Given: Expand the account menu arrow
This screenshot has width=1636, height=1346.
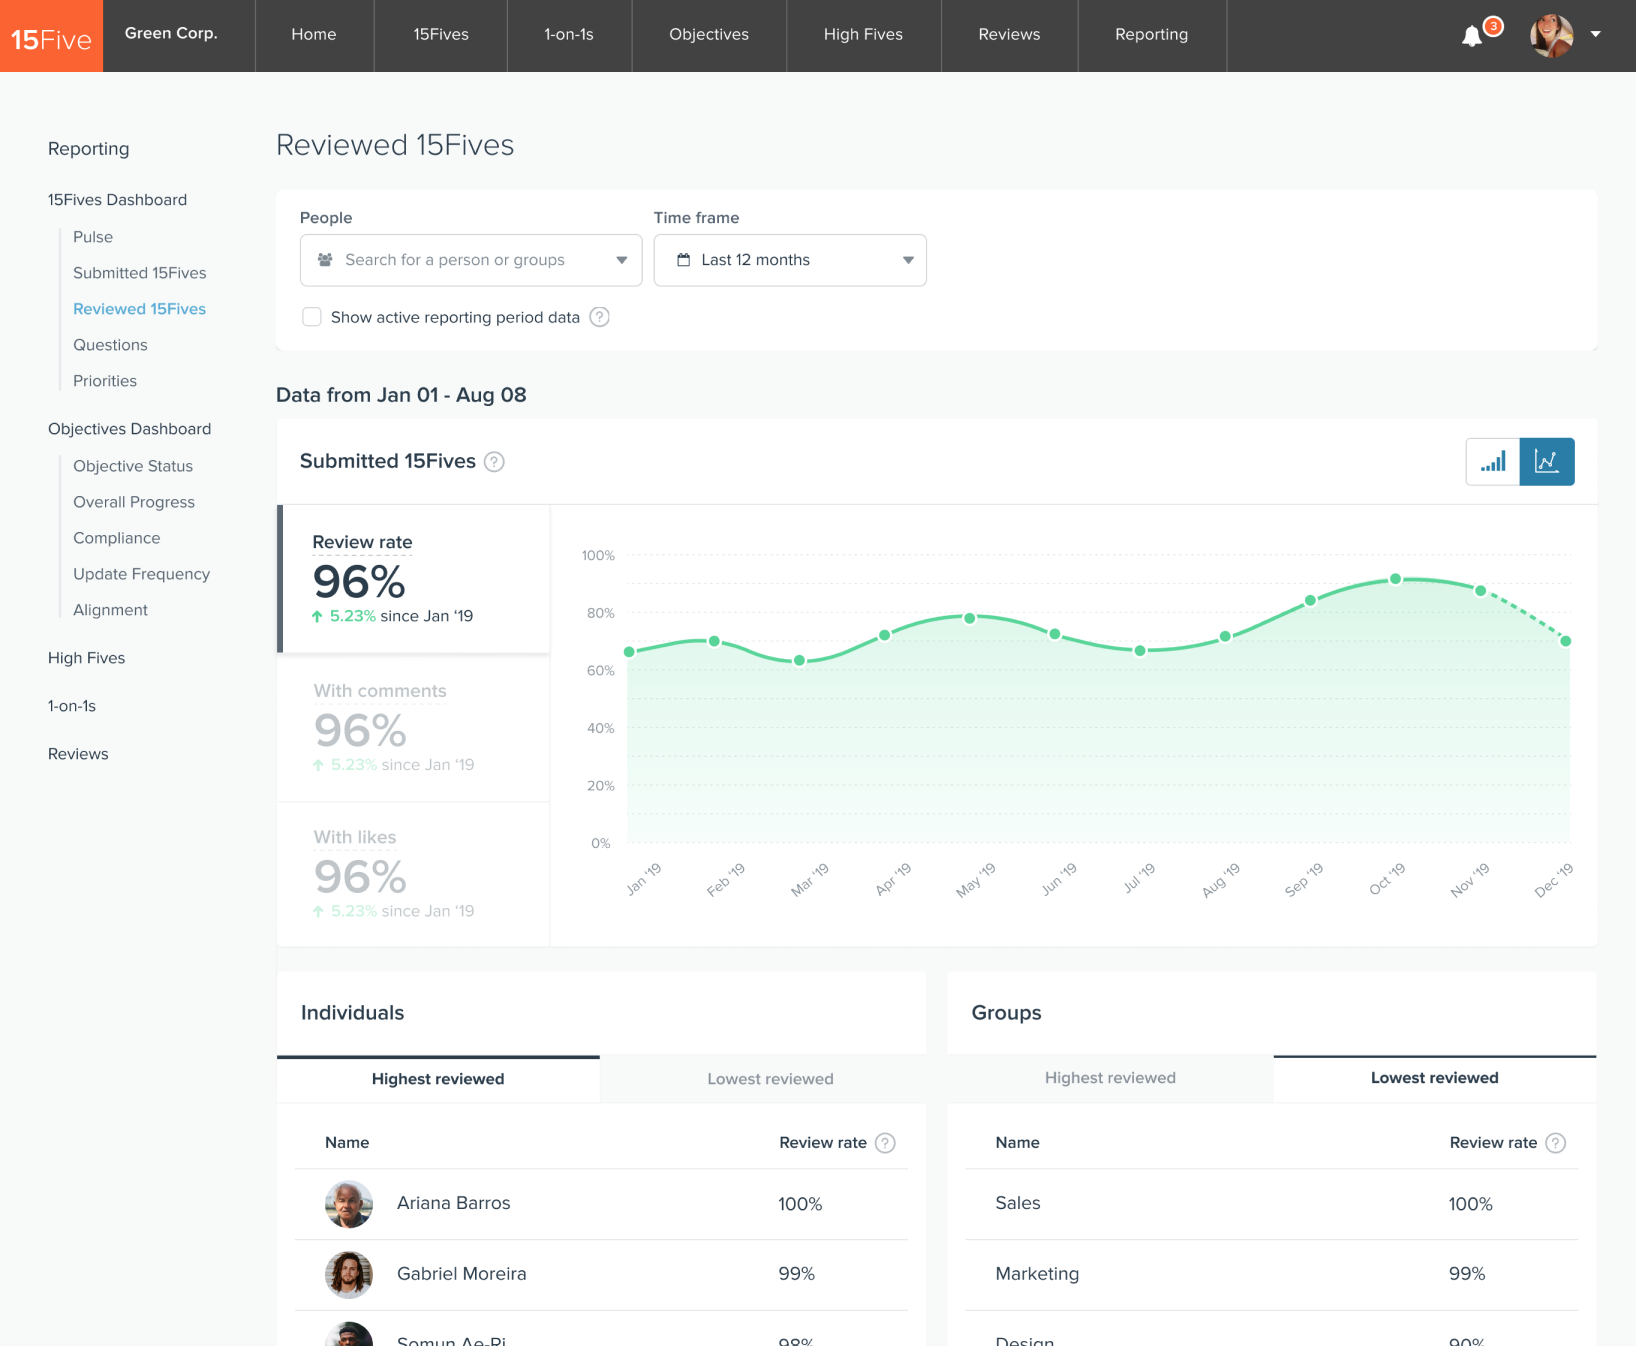Looking at the screenshot, I should click(1596, 34).
